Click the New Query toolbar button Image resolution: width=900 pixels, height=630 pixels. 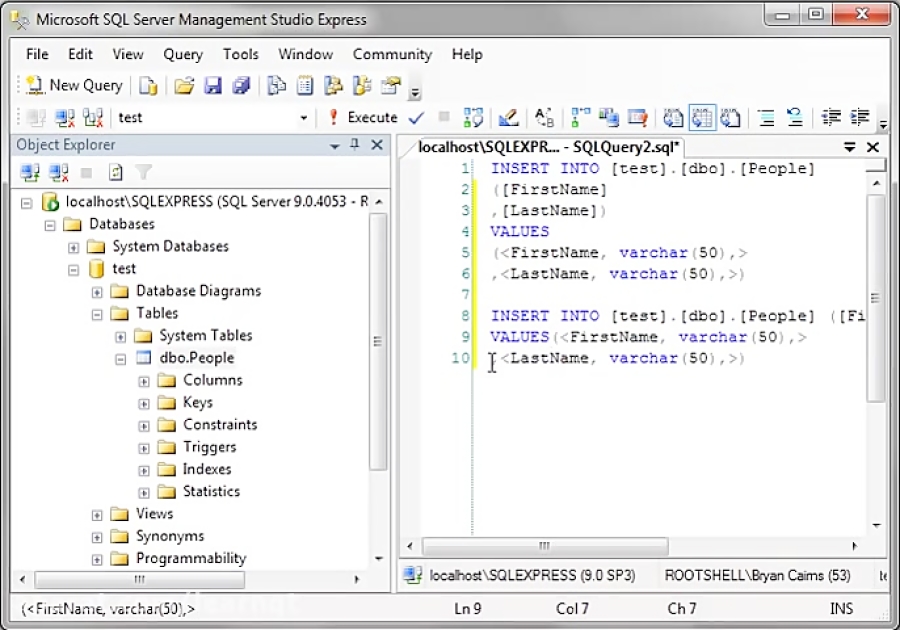point(73,85)
